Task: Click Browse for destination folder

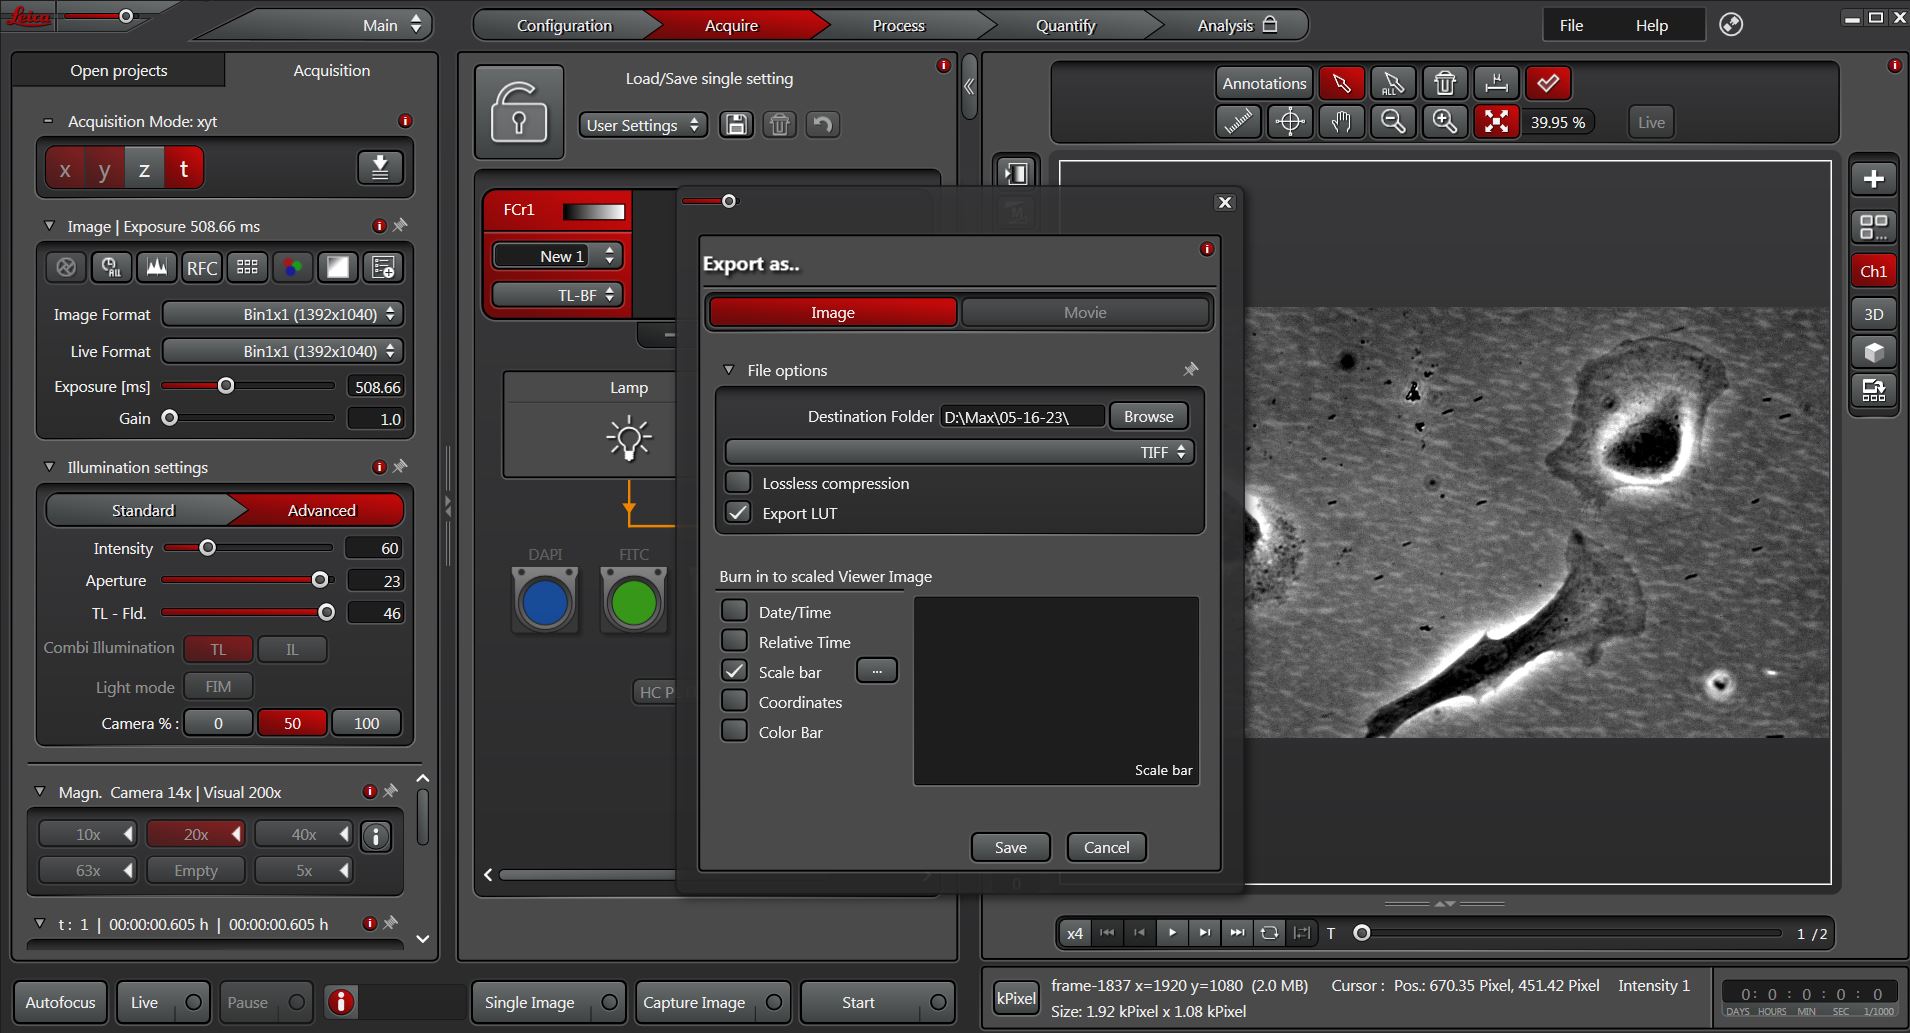Action: (x=1148, y=416)
